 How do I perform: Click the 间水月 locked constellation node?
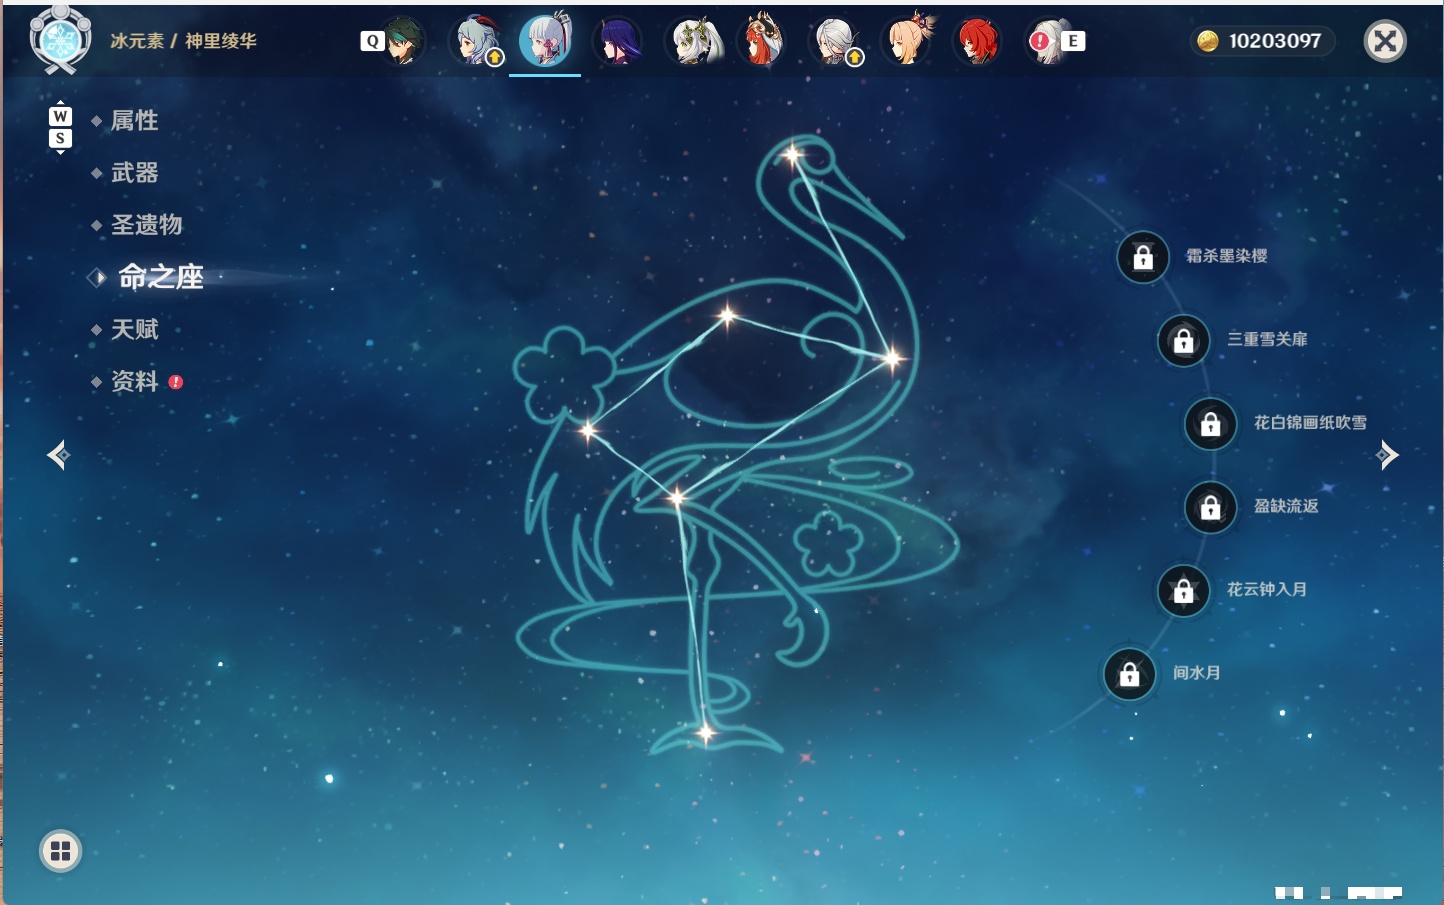point(1130,674)
